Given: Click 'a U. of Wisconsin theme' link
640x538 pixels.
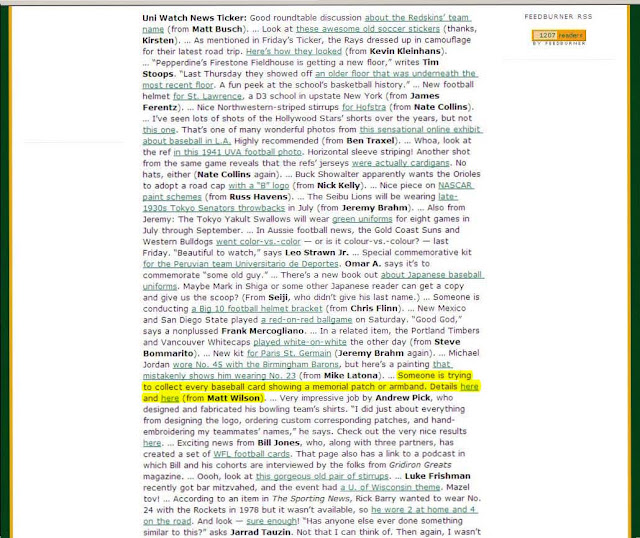Looking at the screenshot, I should (390, 488).
